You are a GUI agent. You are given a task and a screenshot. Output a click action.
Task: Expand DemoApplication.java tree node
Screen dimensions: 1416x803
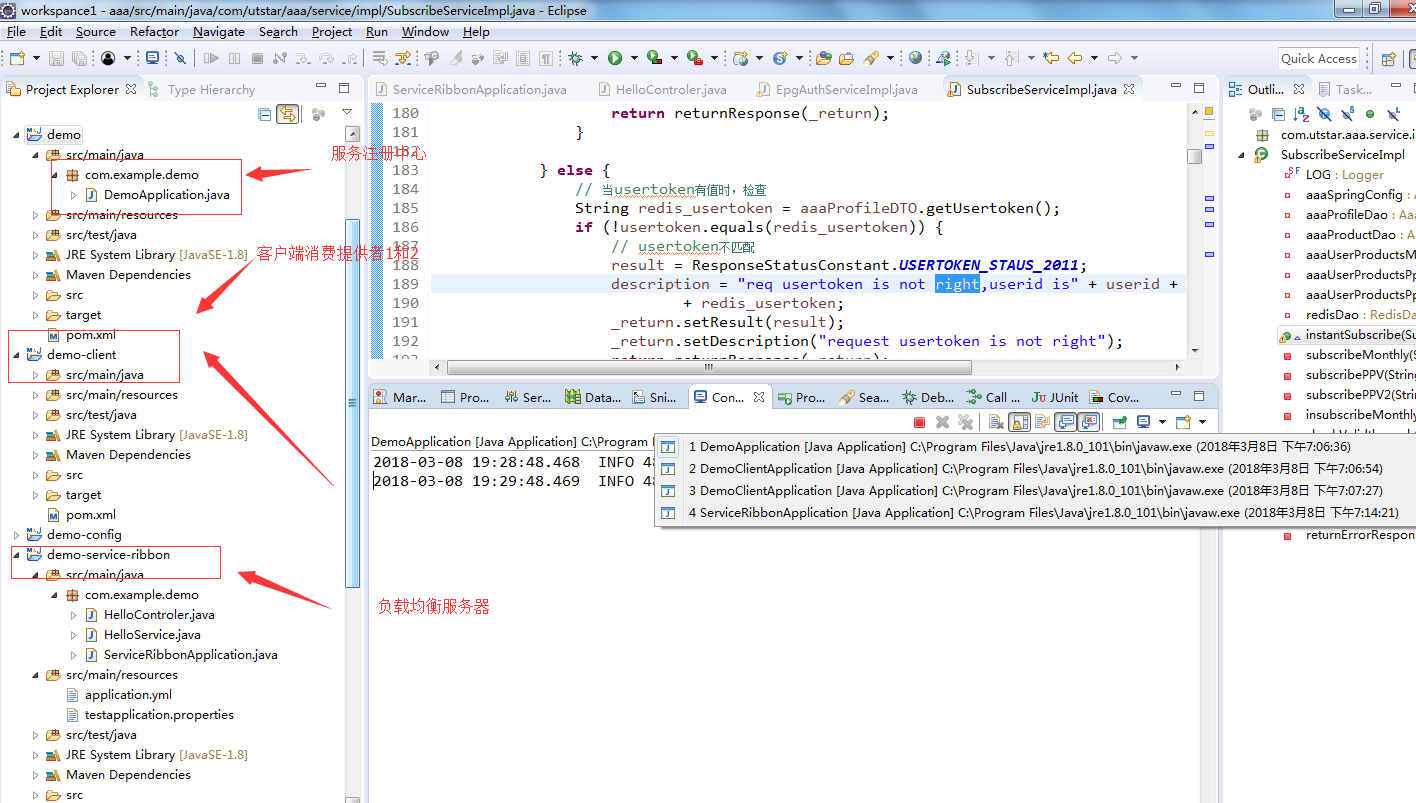pos(73,195)
